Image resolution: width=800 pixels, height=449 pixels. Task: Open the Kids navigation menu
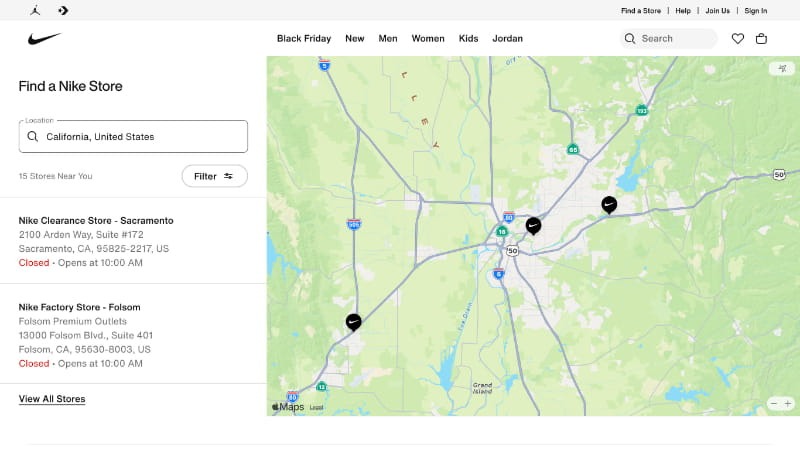468,39
